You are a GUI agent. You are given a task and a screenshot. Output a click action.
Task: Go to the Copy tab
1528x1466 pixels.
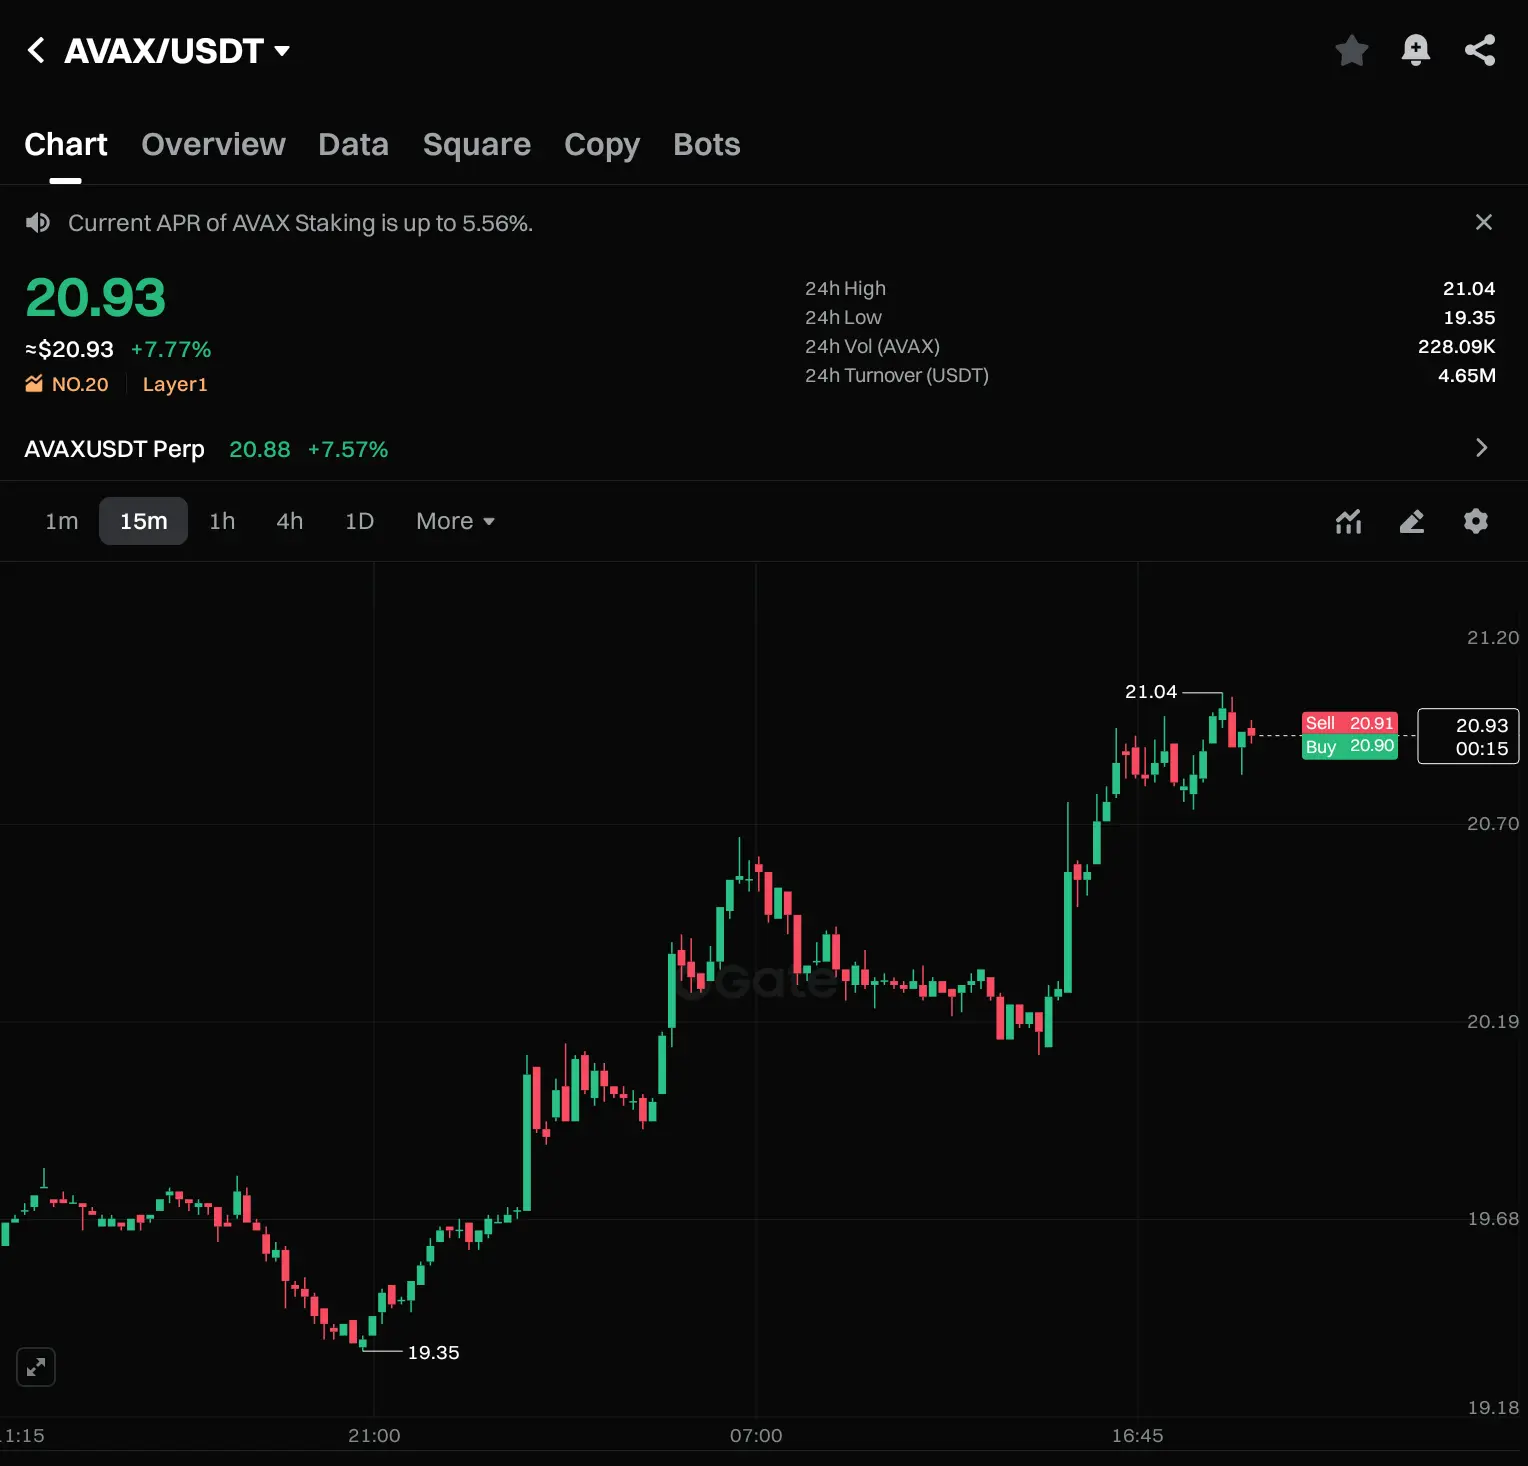point(602,145)
